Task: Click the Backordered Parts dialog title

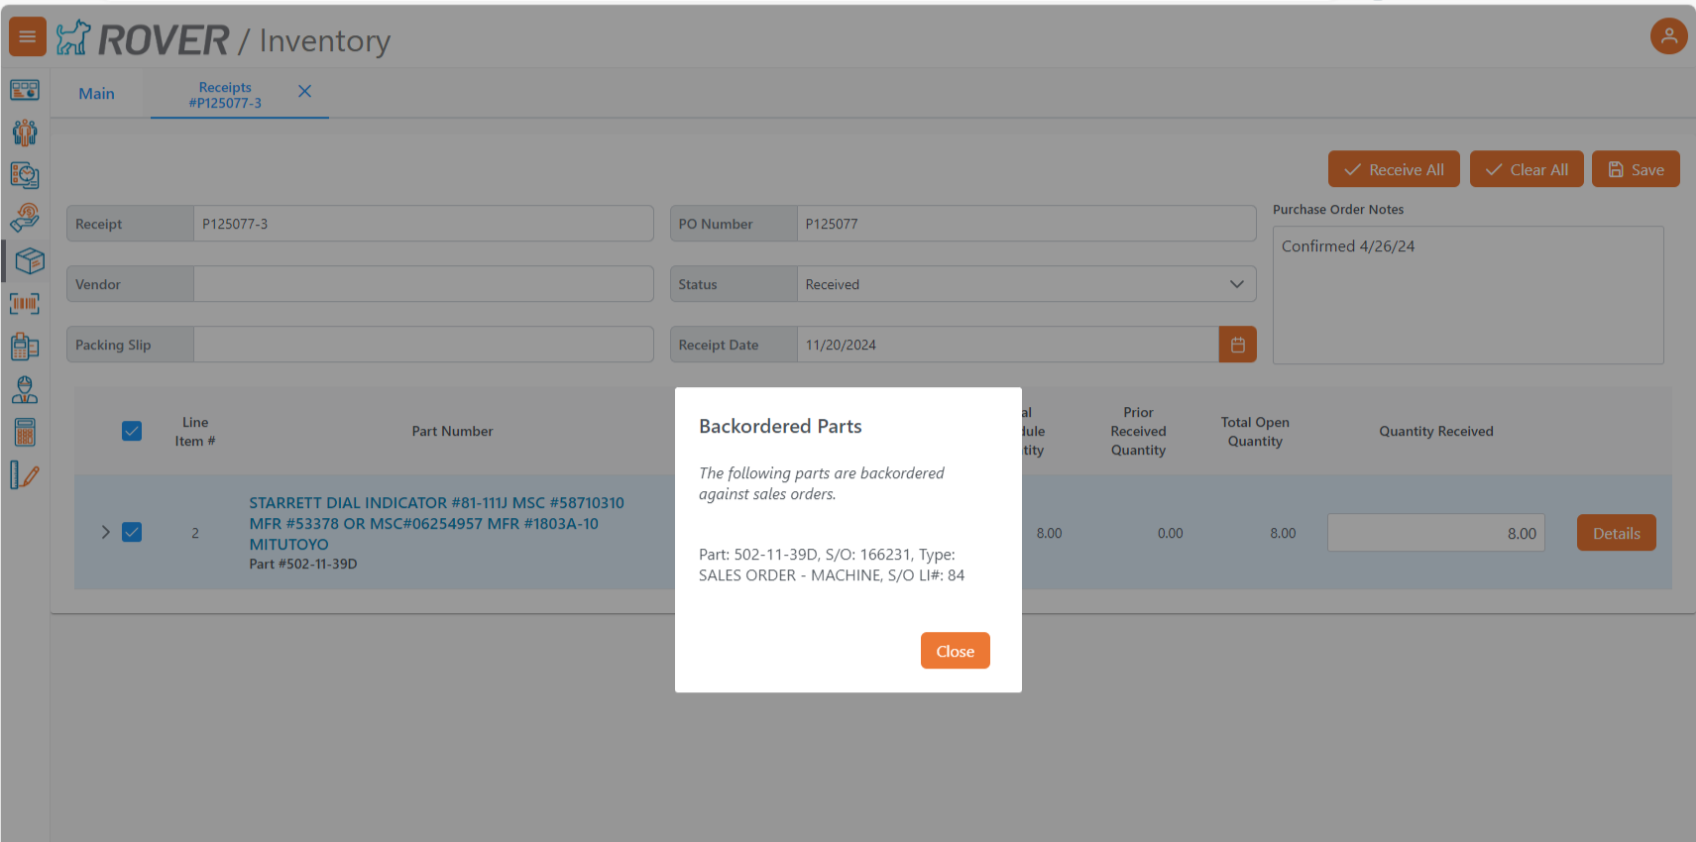Action: [780, 426]
